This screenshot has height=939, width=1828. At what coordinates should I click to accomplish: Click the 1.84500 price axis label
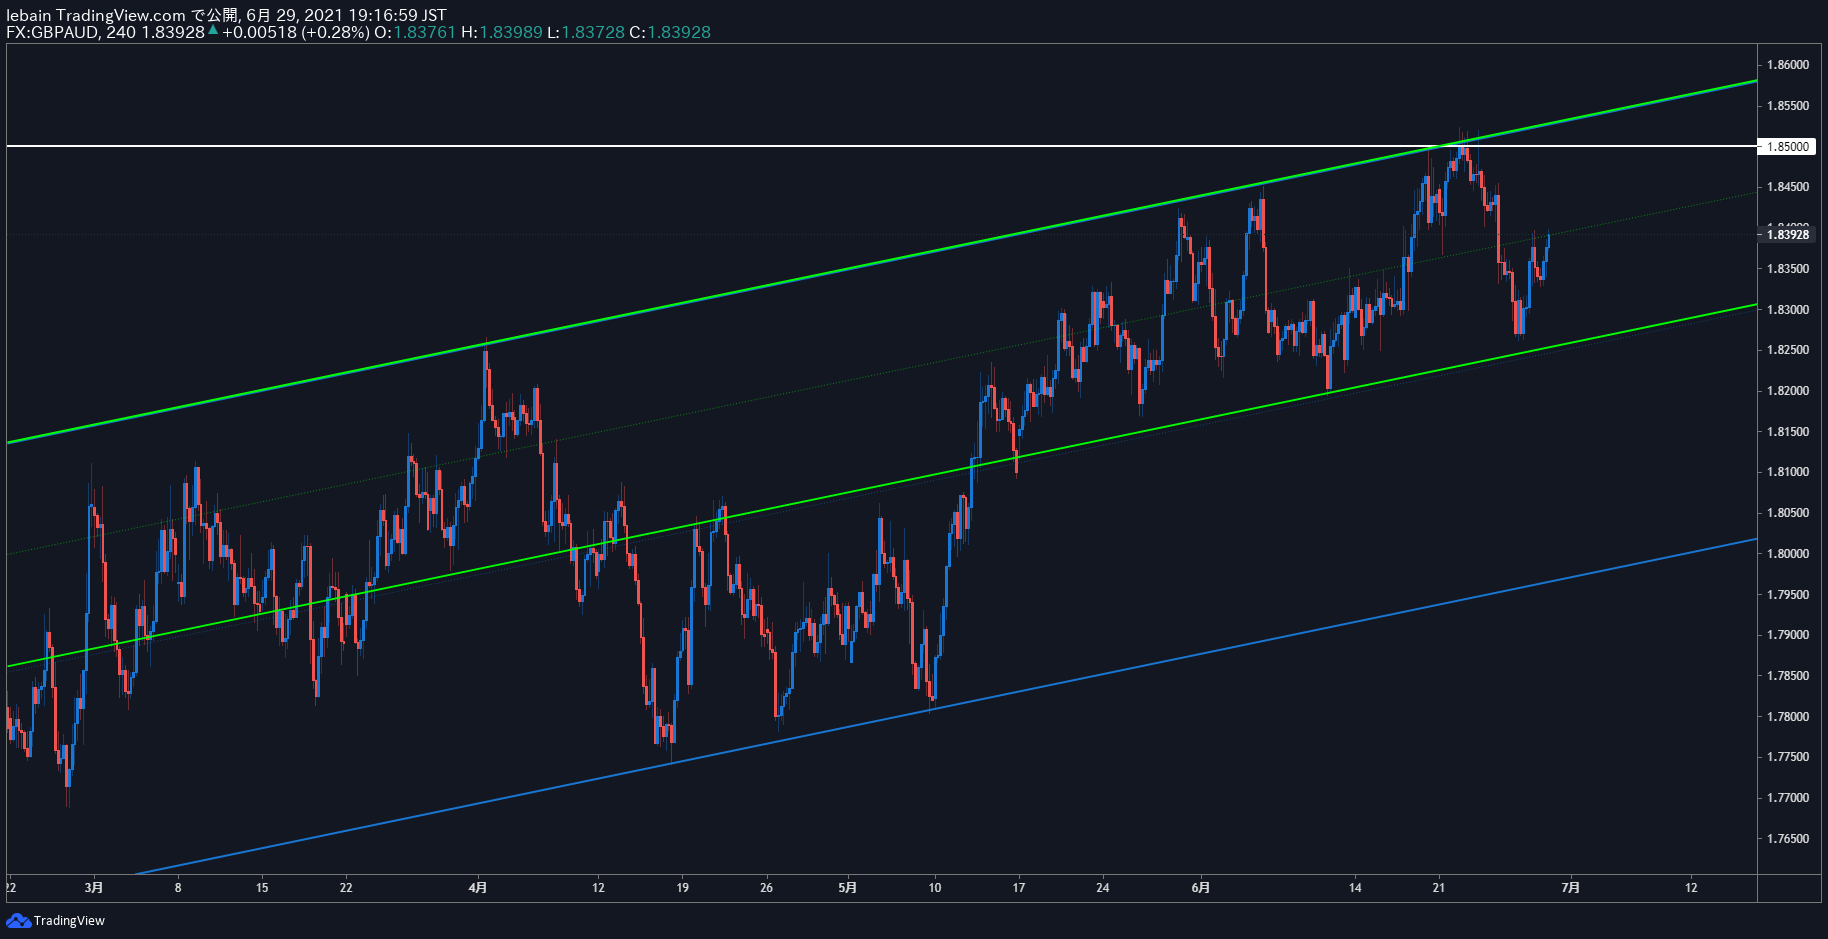tap(1788, 187)
